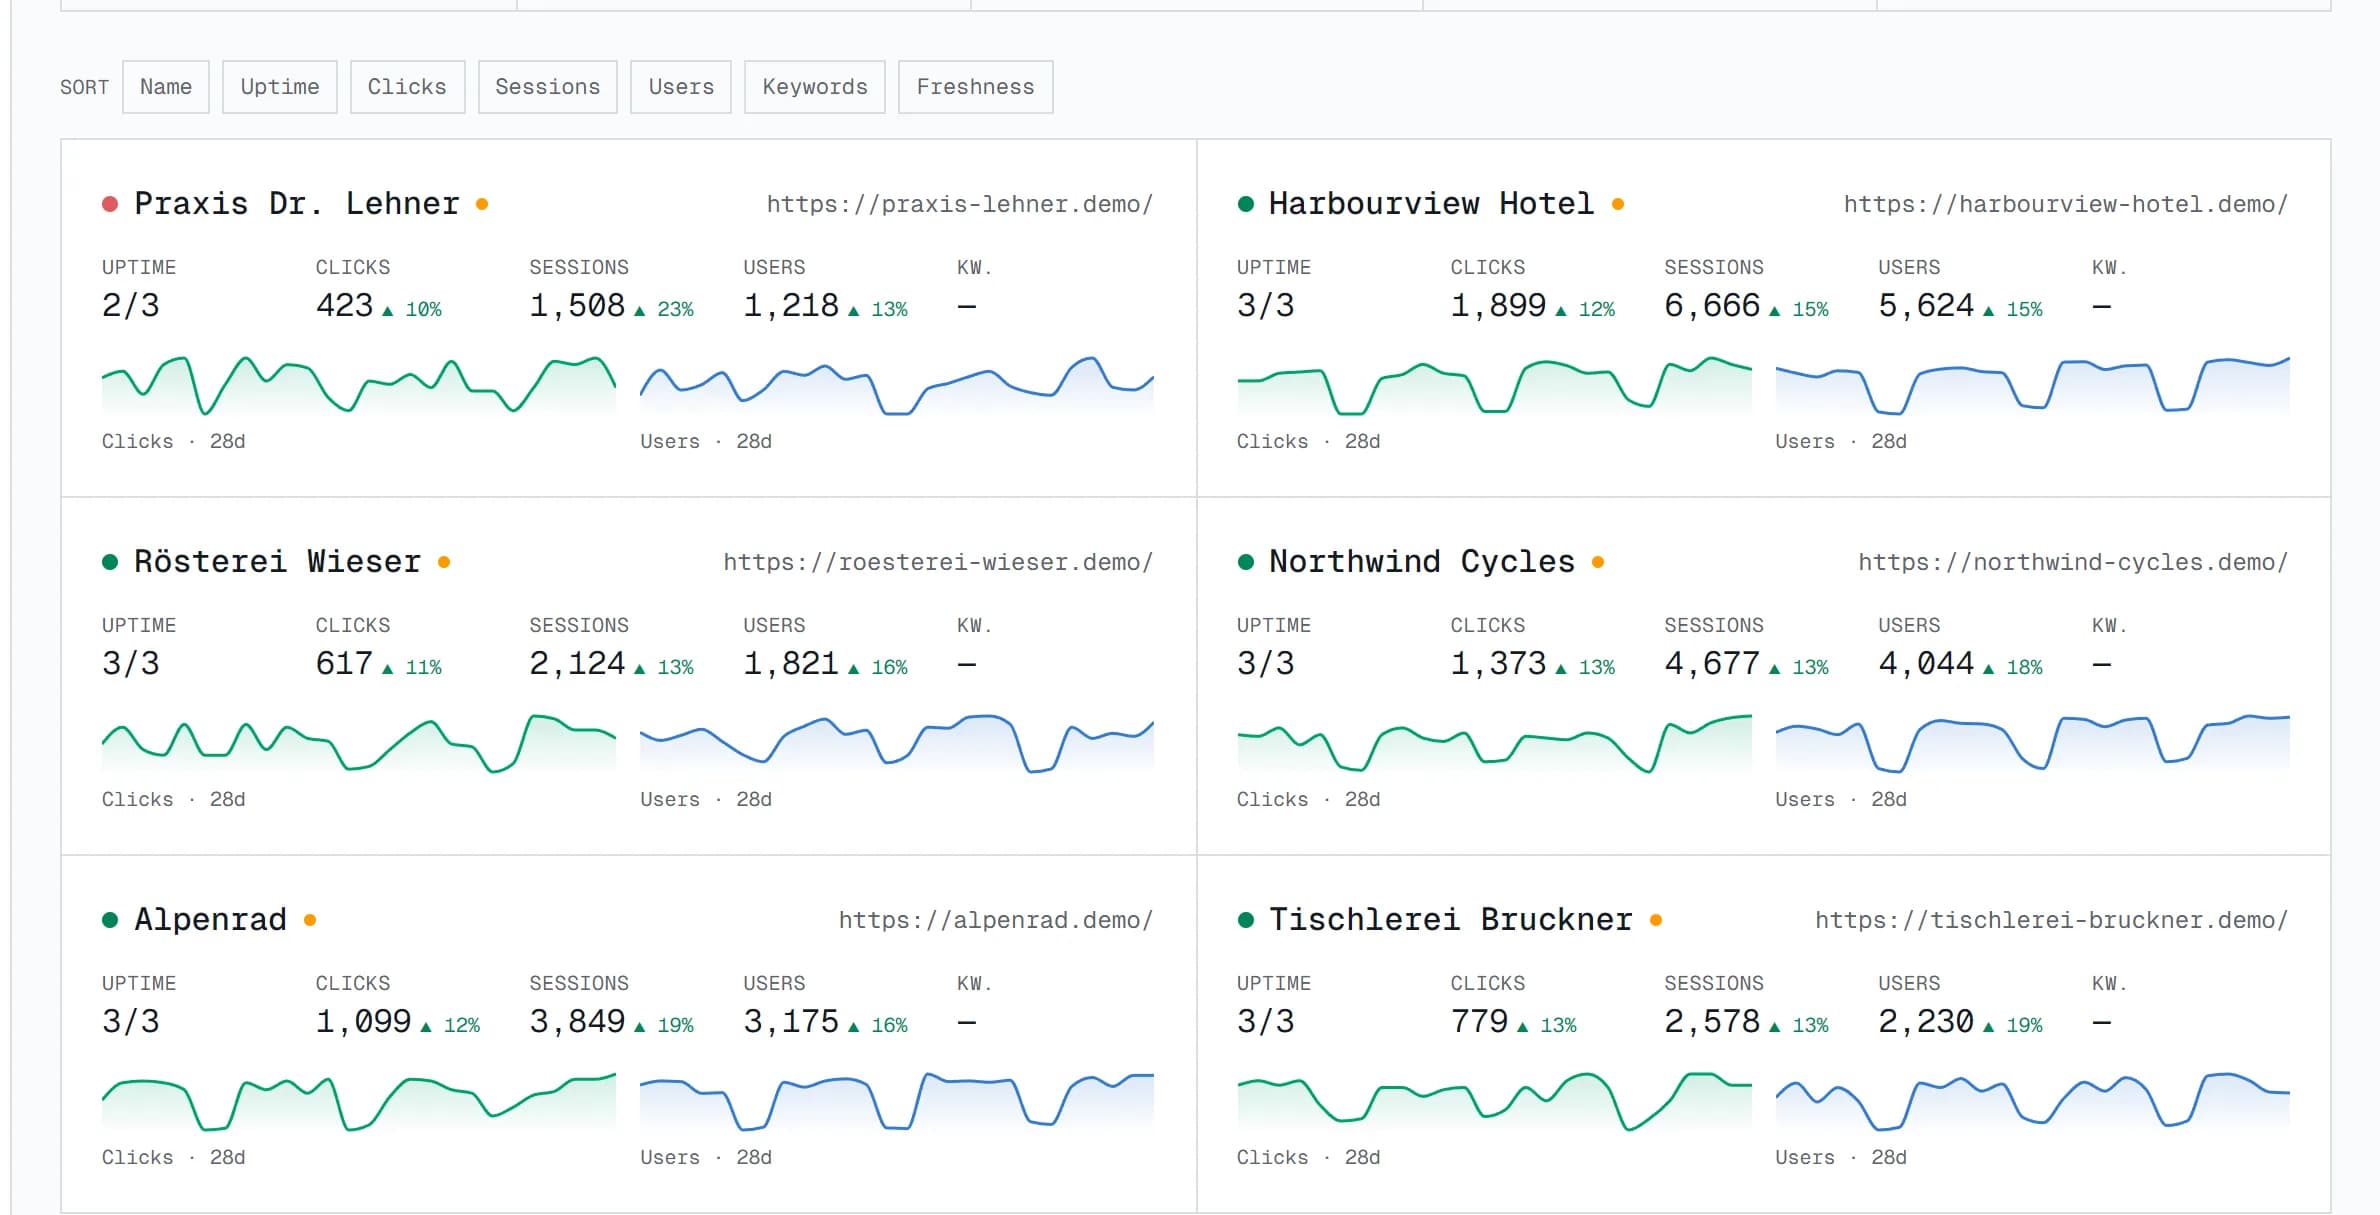This screenshot has width=2380, height=1215.
Task: Select users value 4,044
Action: pos(1926,664)
